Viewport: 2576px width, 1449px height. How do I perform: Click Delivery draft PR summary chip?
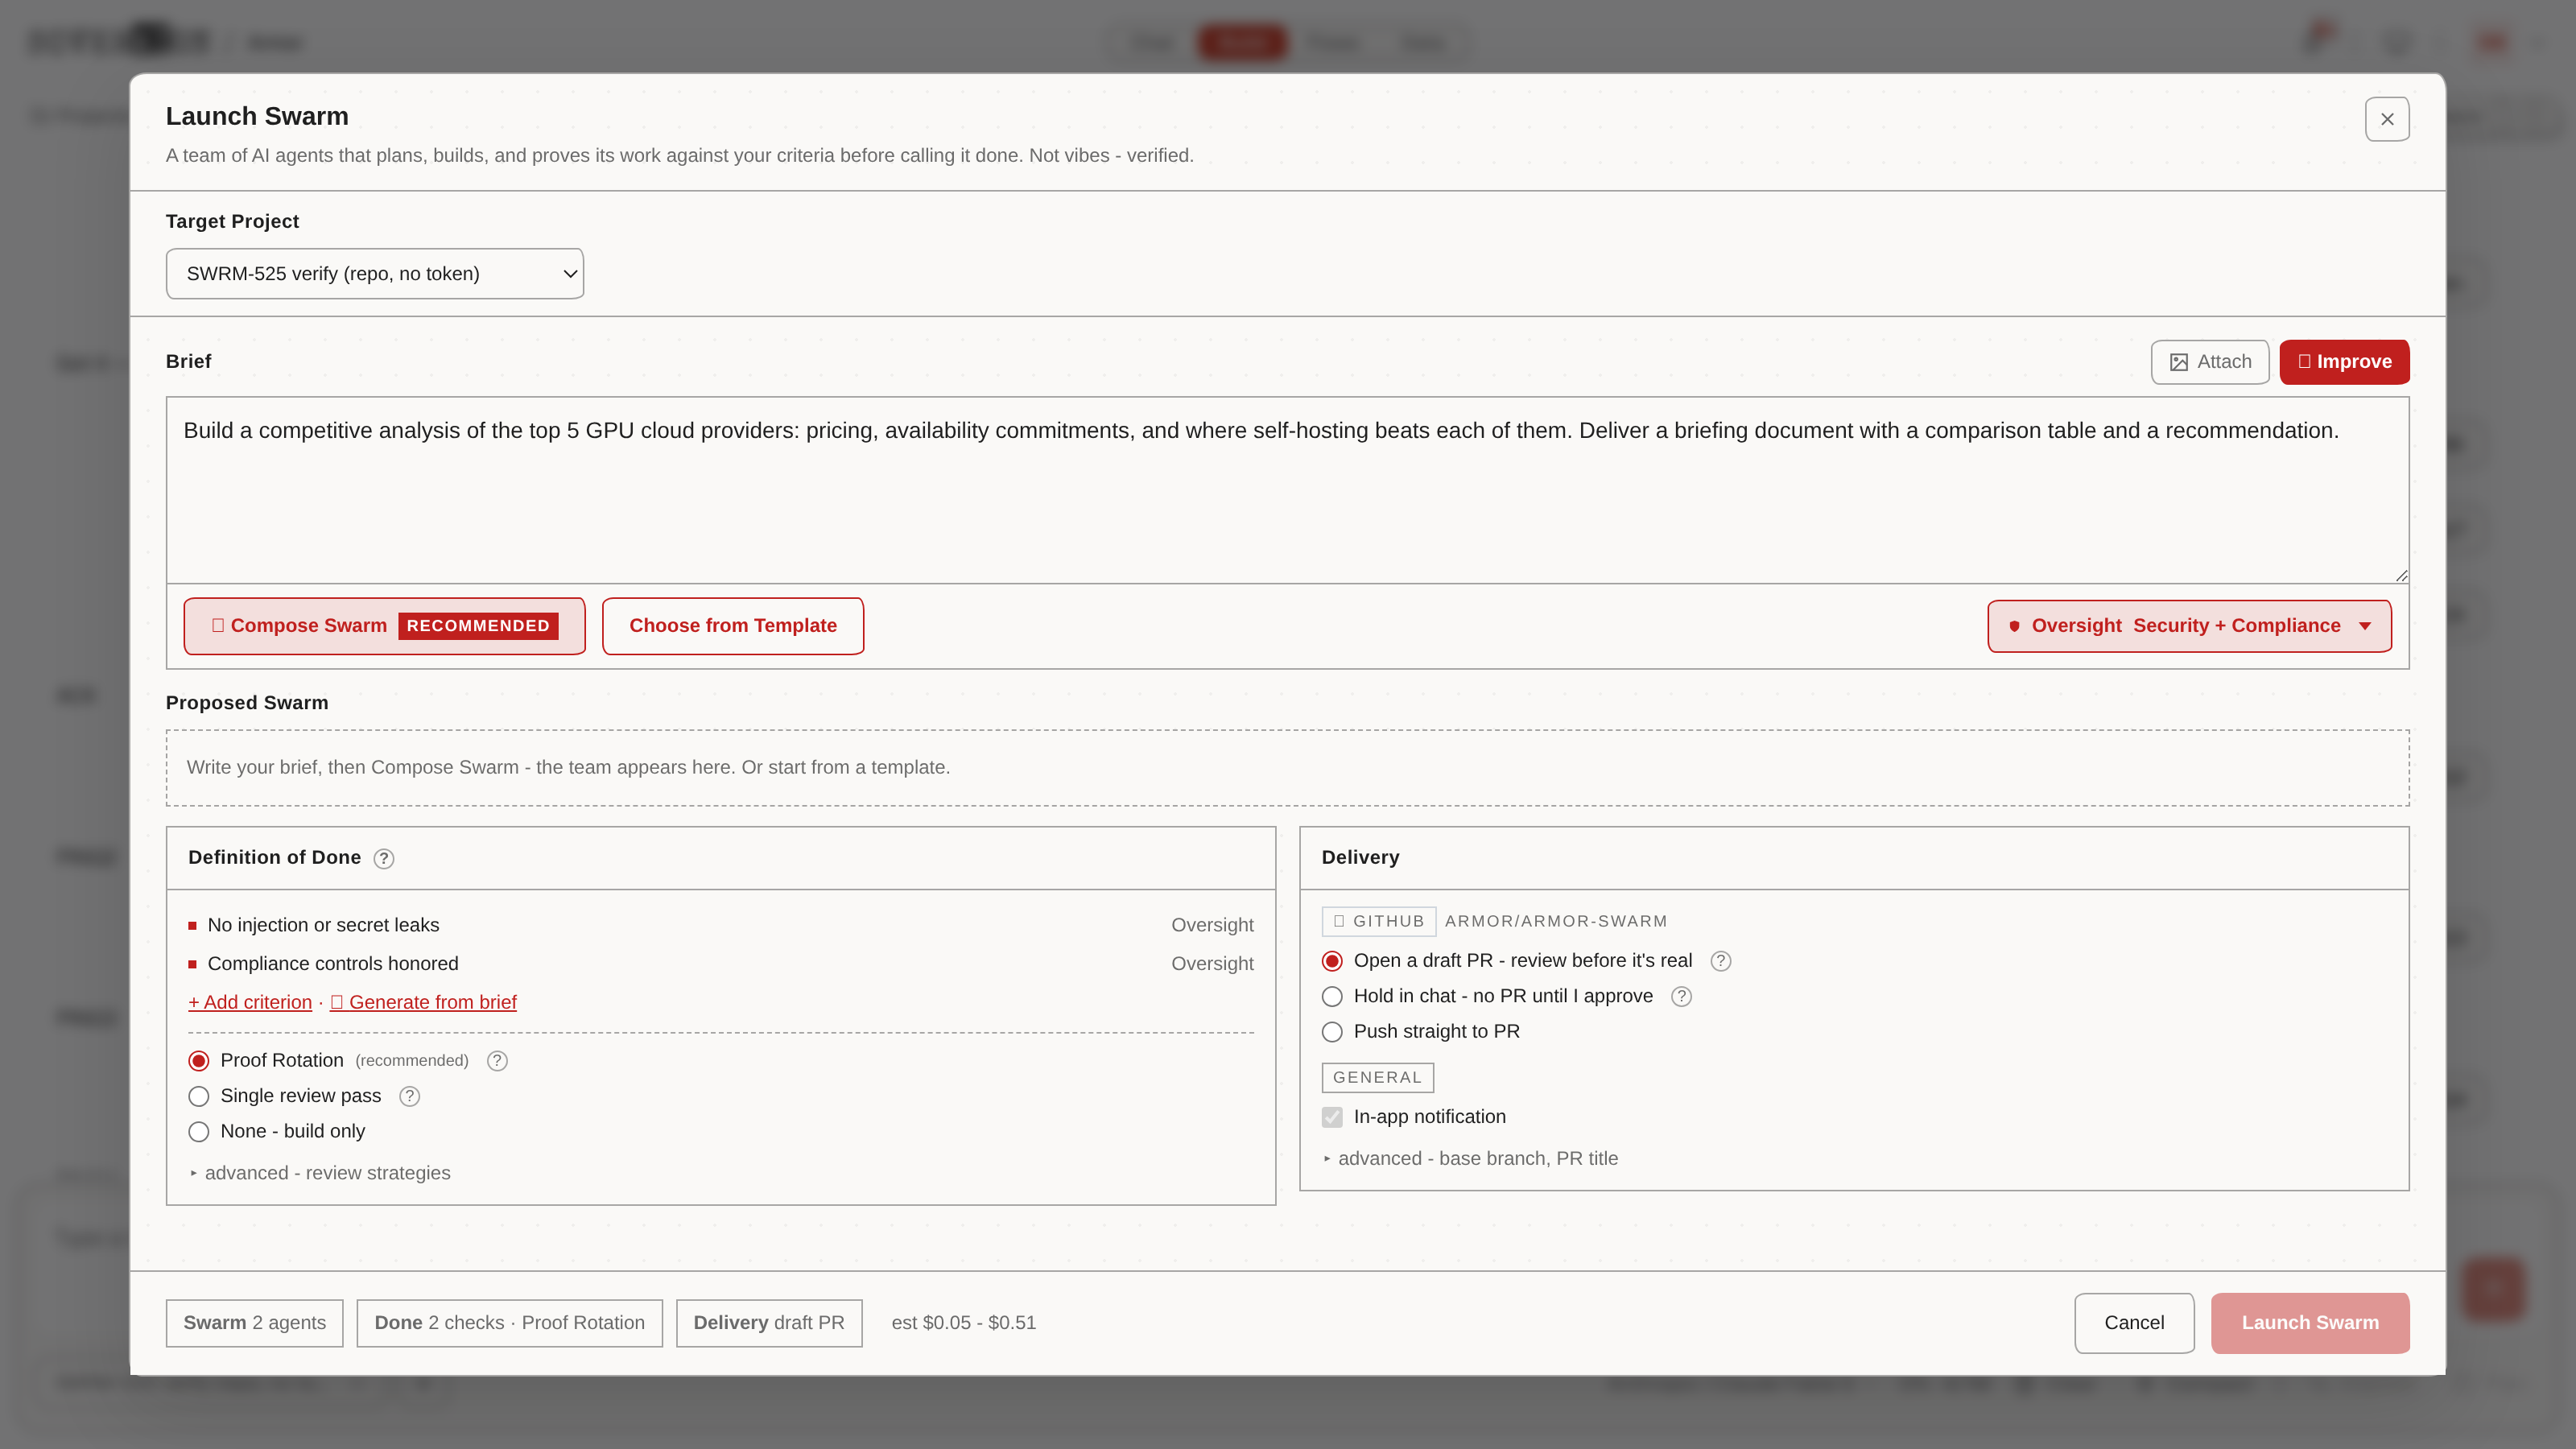click(x=769, y=1323)
